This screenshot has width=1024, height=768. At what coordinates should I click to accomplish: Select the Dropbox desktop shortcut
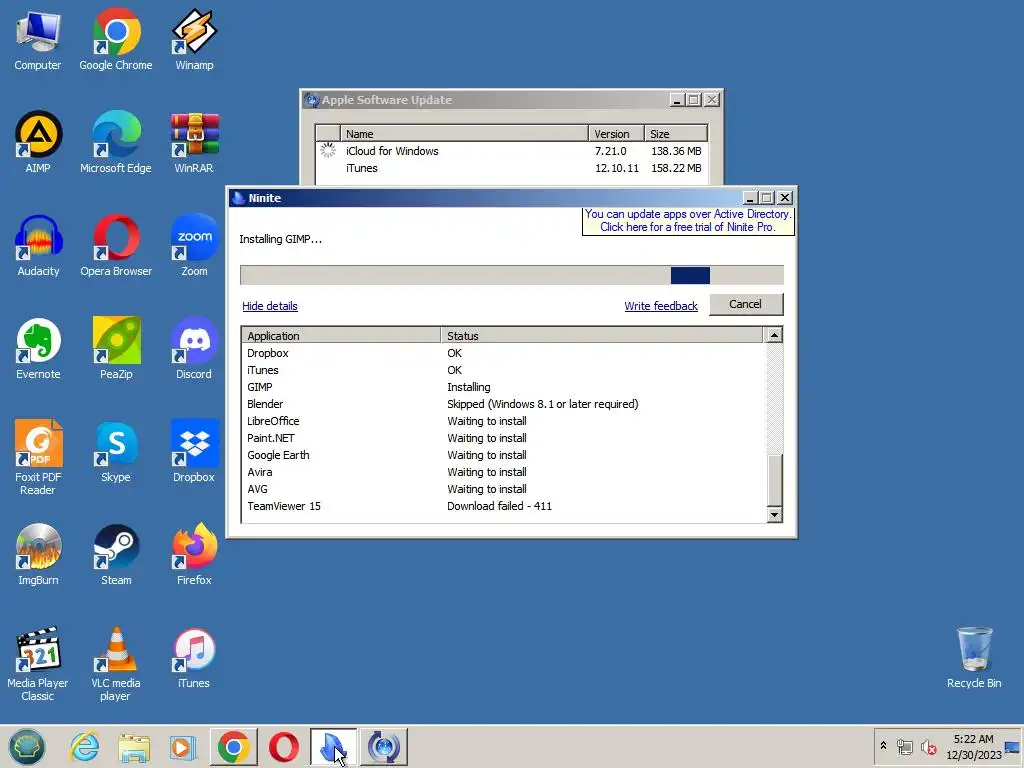click(x=194, y=452)
